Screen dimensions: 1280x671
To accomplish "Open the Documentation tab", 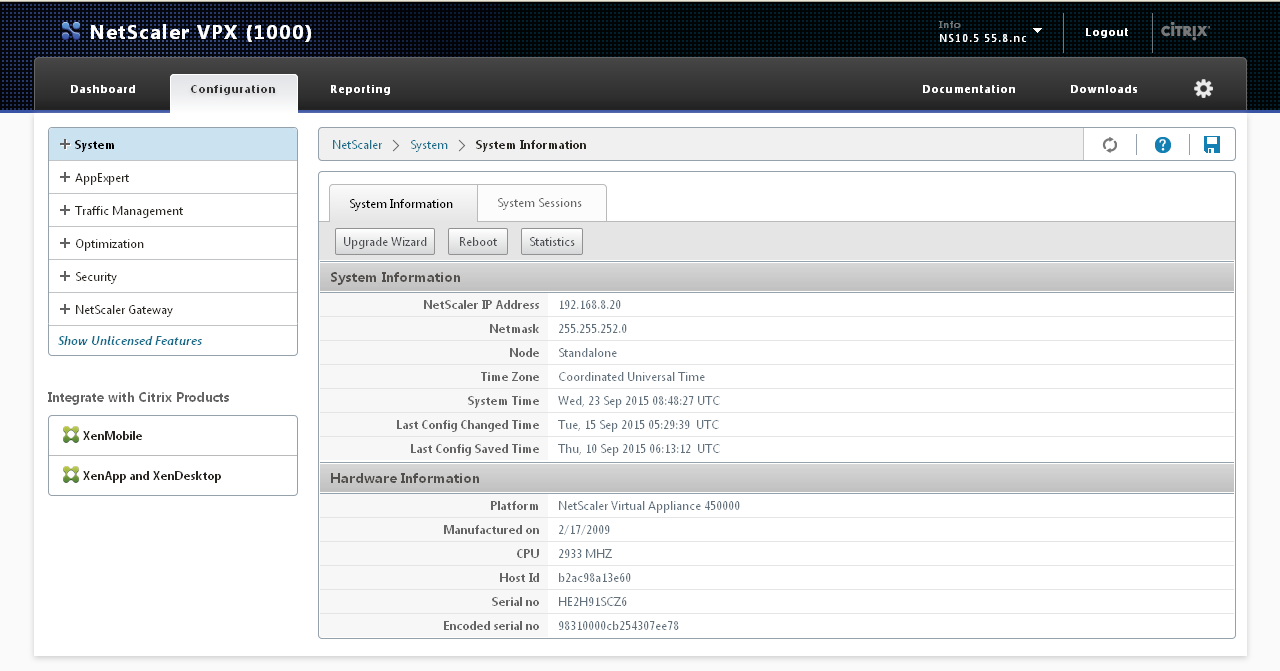I will coord(969,89).
